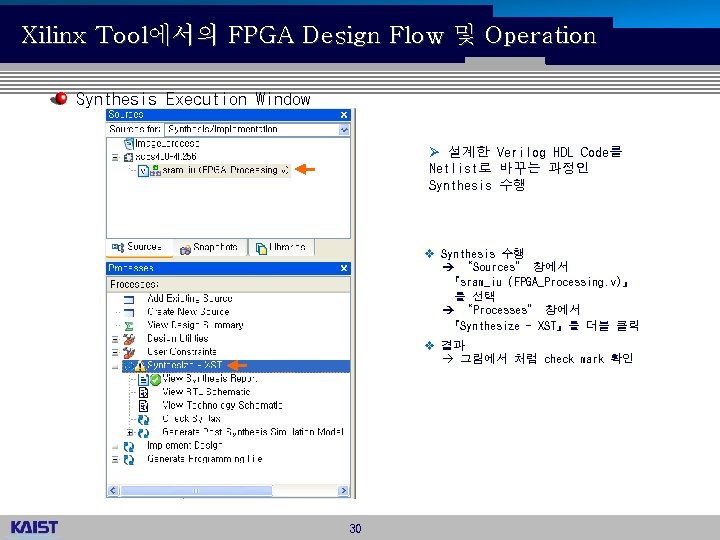Screen dimensions: 720x540
Task: Click the report document icon for Synthesis Report
Action: pos(143,380)
